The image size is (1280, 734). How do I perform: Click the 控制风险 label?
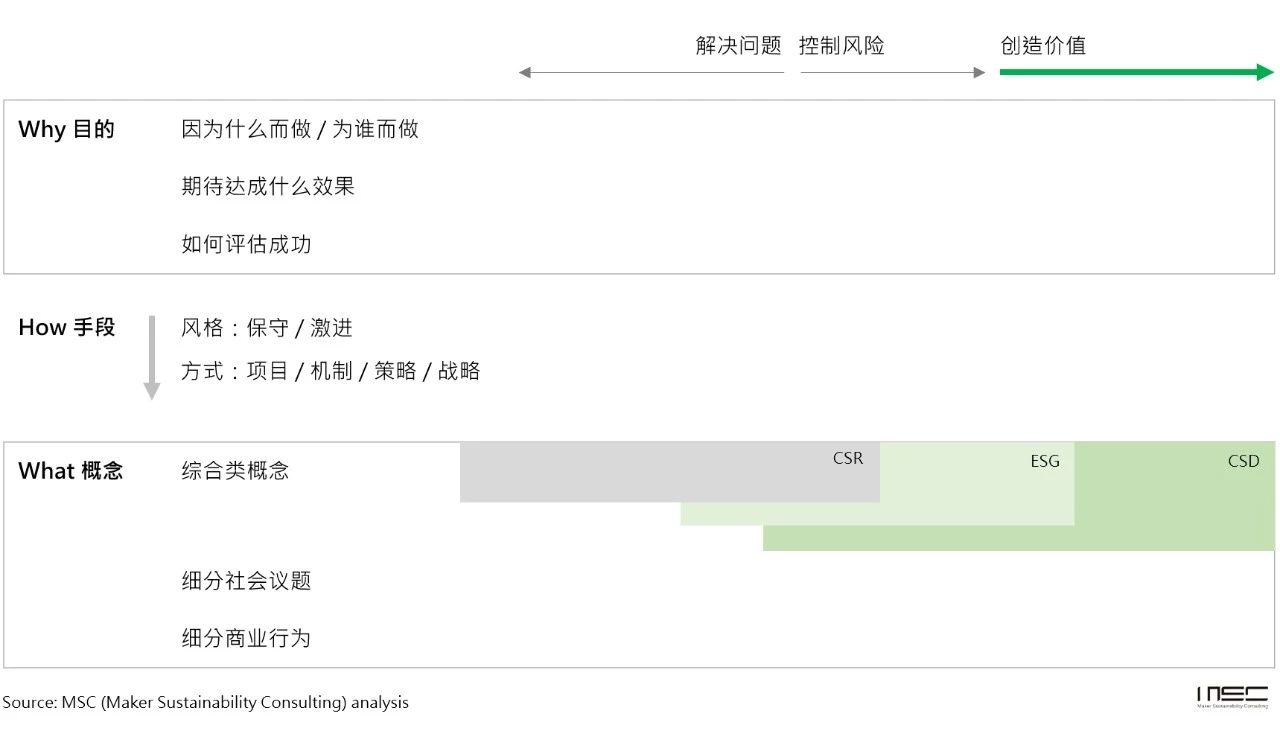click(x=842, y=45)
